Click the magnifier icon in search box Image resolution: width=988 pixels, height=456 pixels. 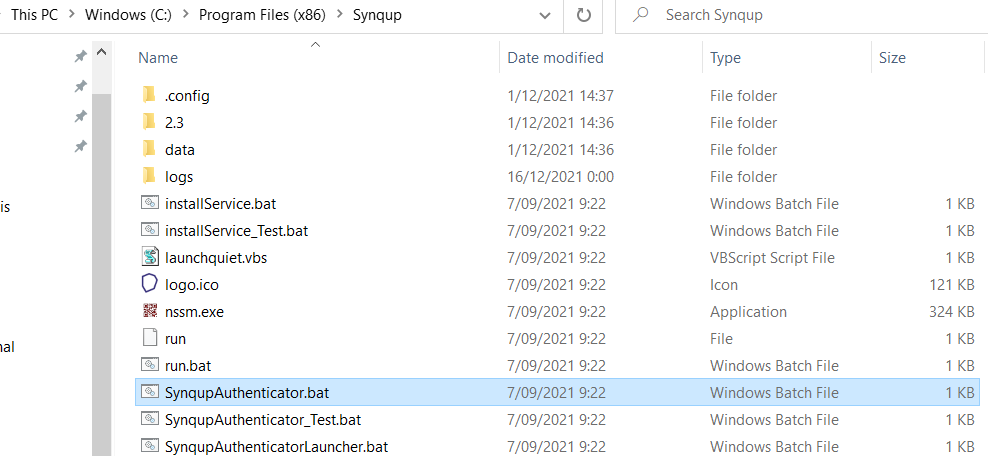[x=640, y=14]
